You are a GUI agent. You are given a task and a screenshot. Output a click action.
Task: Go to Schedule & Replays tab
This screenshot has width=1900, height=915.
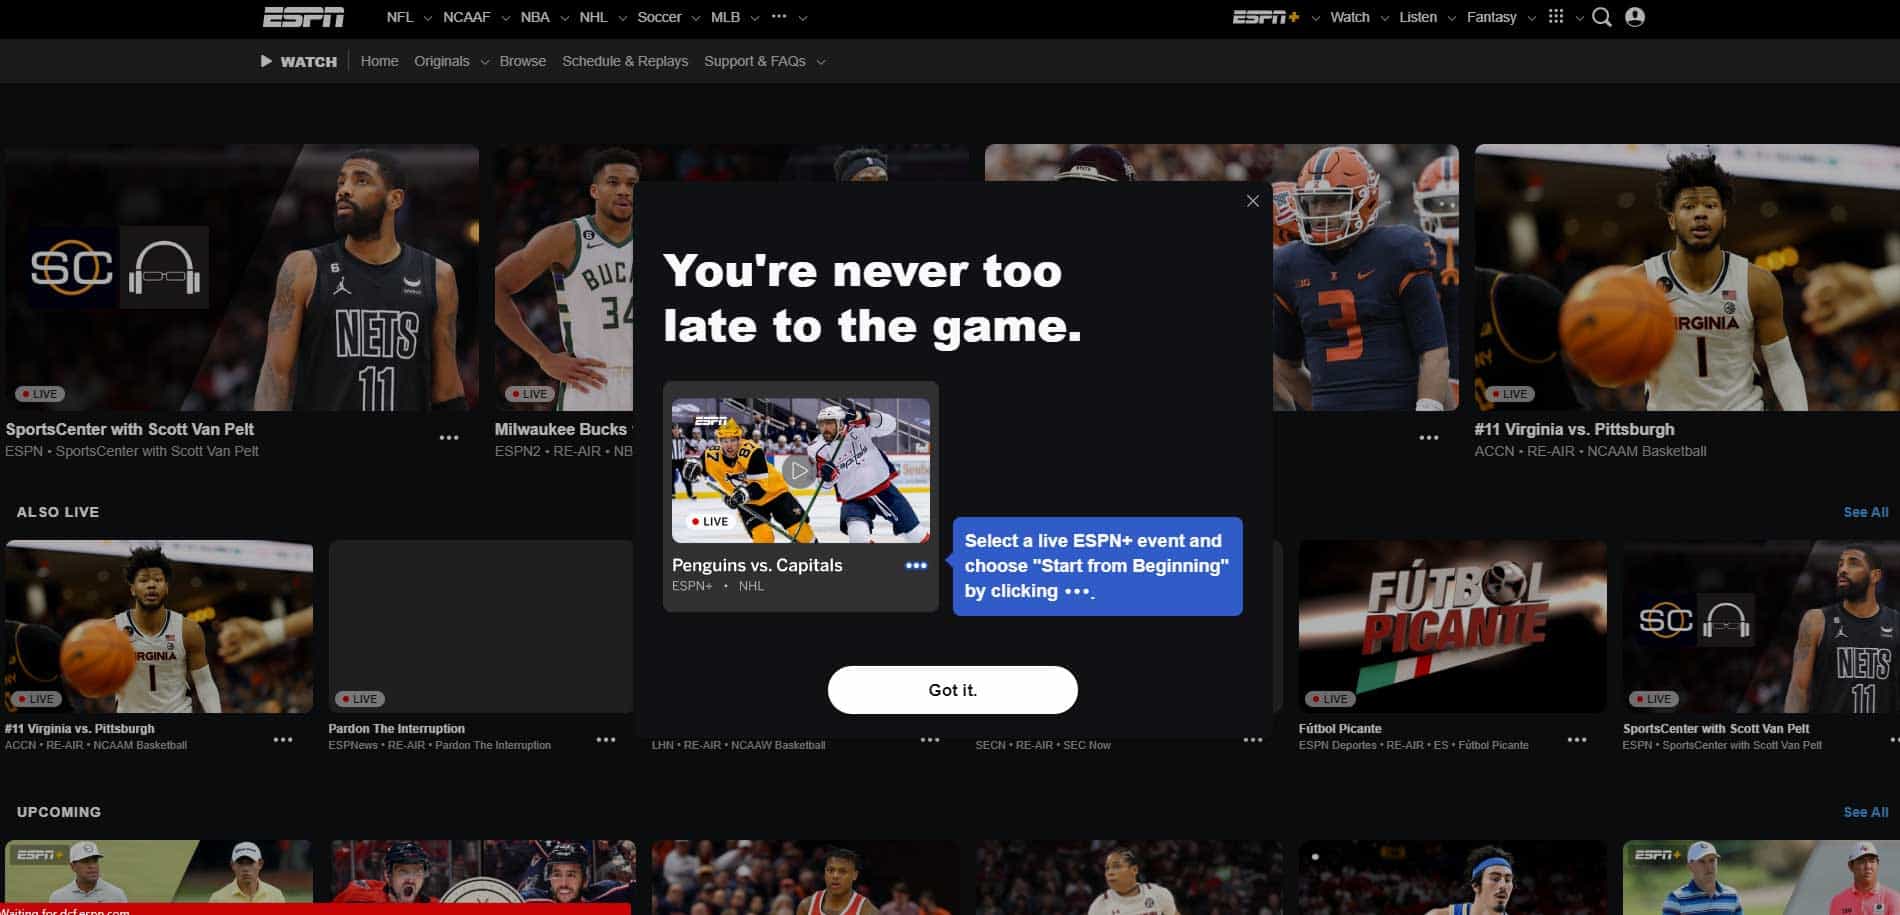tap(625, 61)
